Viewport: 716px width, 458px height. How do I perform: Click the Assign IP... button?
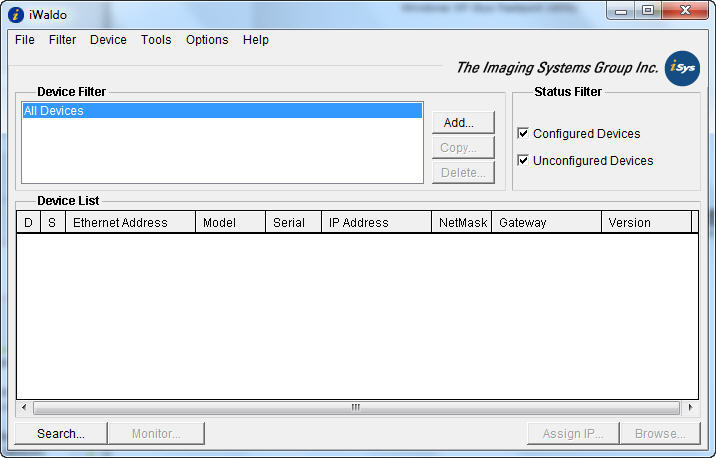tap(573, 433)
